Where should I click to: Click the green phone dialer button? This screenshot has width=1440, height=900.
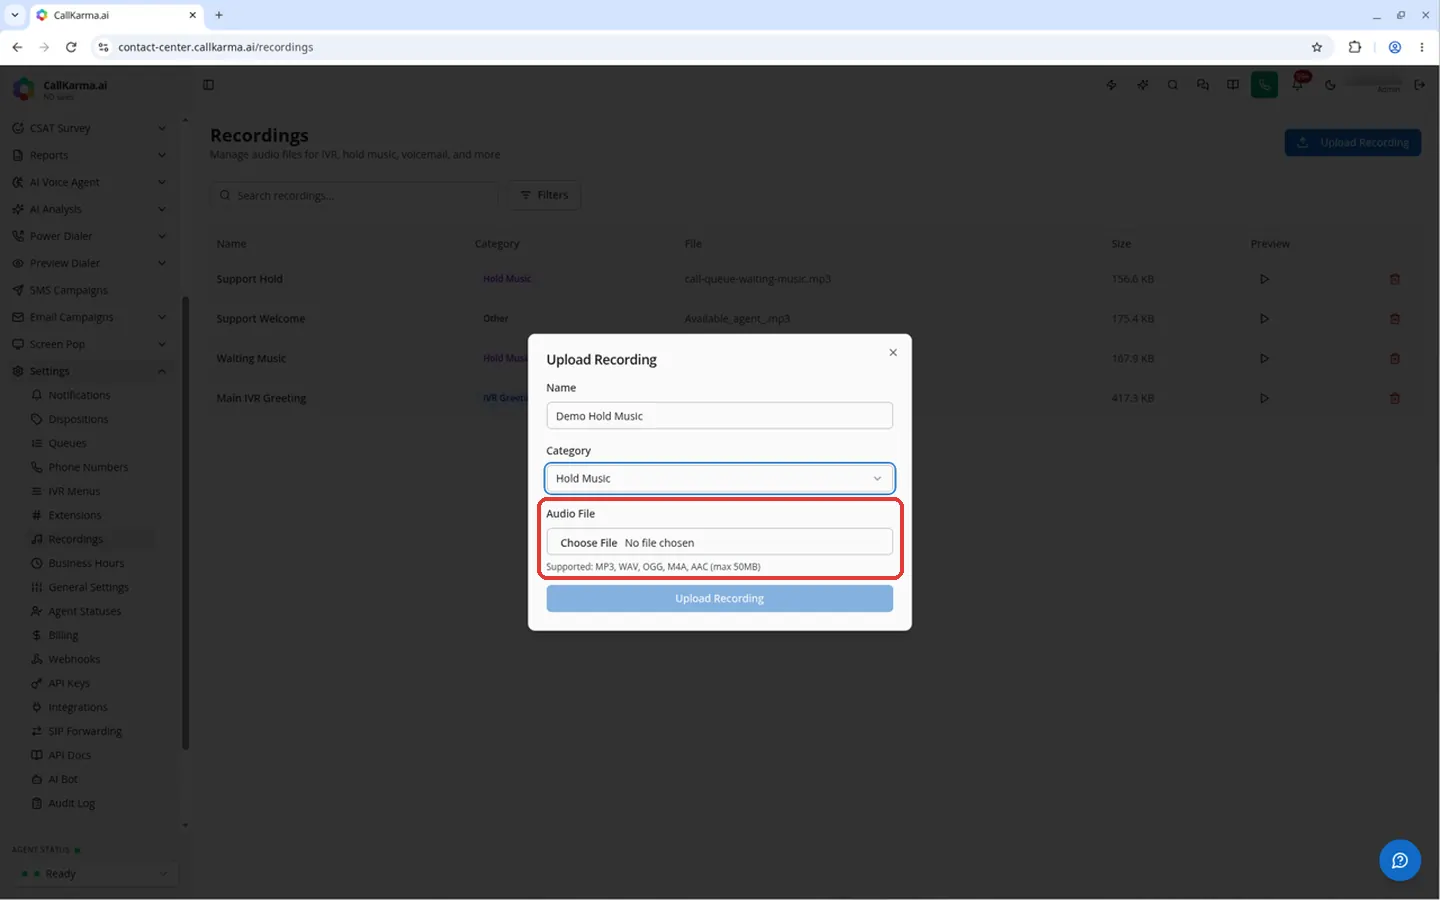(x=1264, y=85)
